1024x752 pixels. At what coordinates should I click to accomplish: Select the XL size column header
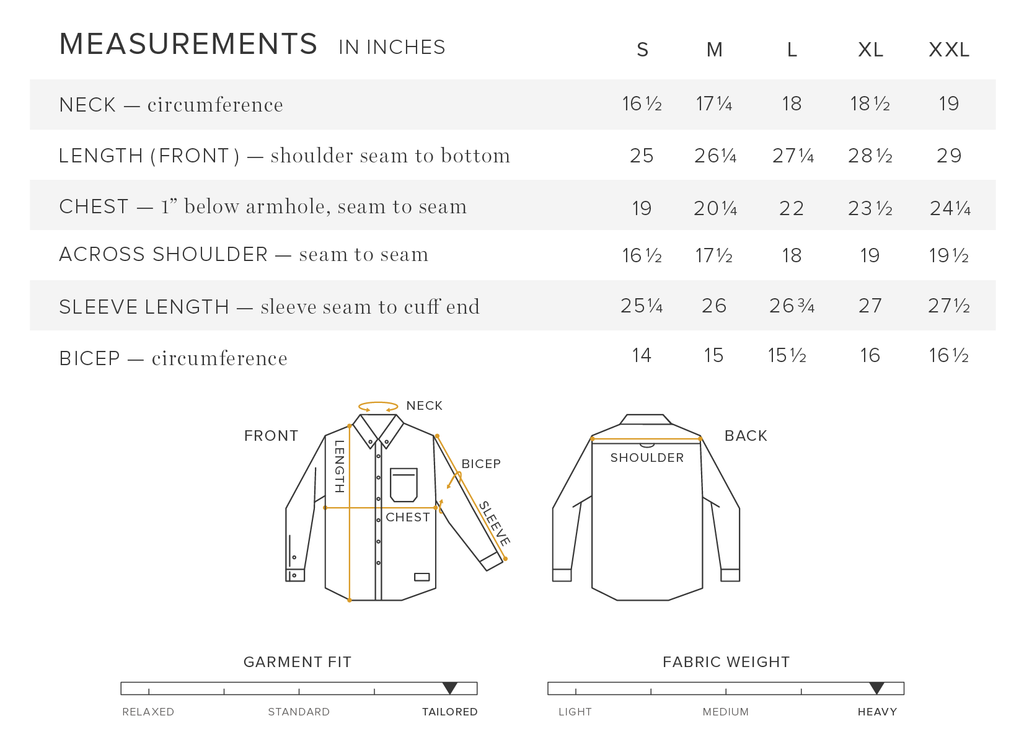click(x=870, y=50)
